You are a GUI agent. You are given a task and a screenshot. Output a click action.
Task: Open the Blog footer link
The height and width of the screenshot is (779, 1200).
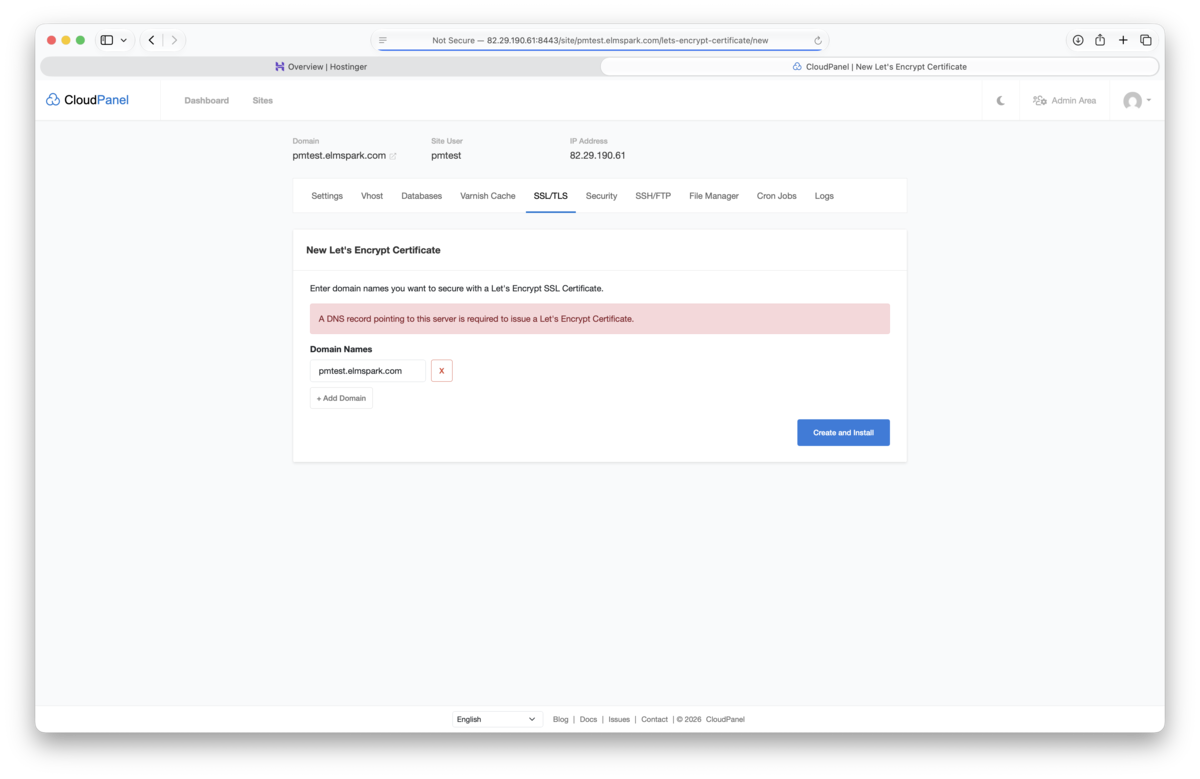[560, 719]
